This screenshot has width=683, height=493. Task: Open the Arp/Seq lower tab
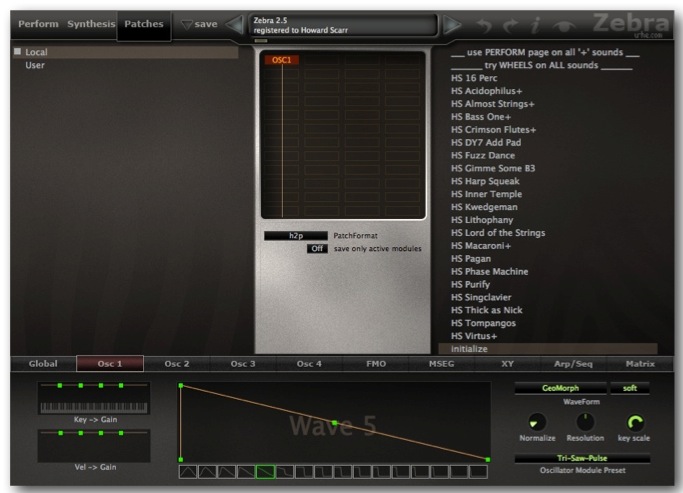[x=573, y=364]
